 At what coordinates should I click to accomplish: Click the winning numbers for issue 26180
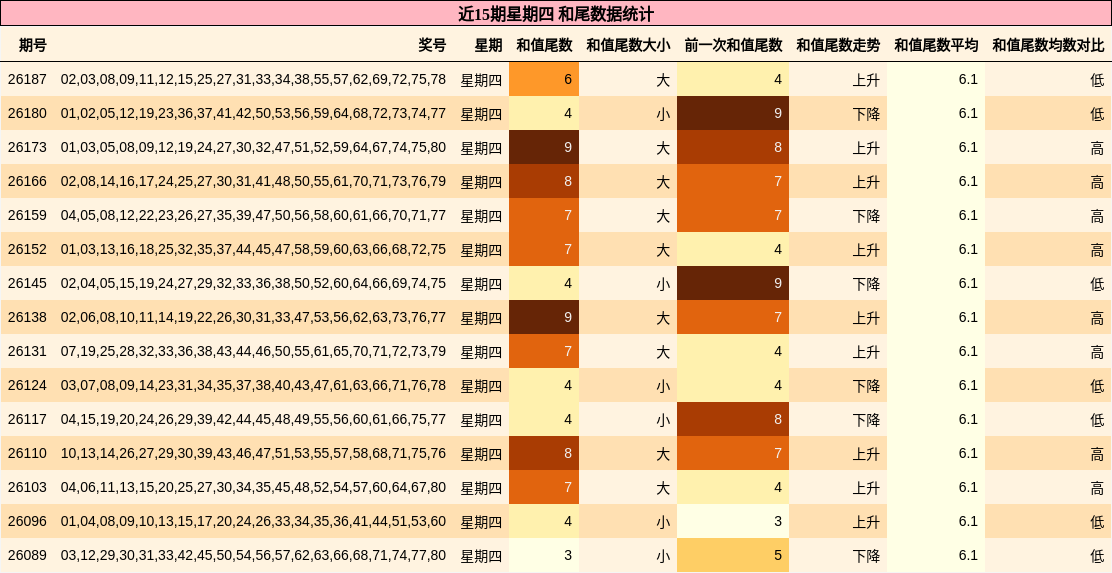pyautogui.click(x=253, y=113)
